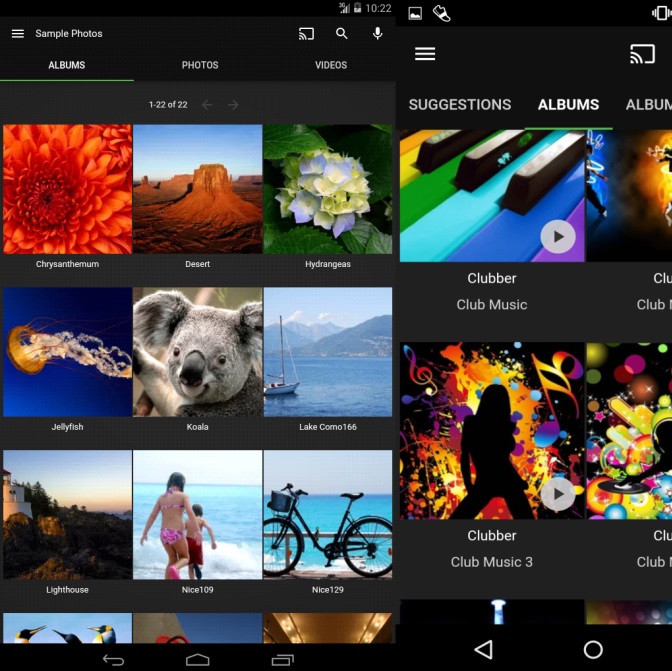Click the Lake Como166 label
Image resolution: width=672 pixels, height=671 pixels.
pos(328,427)
